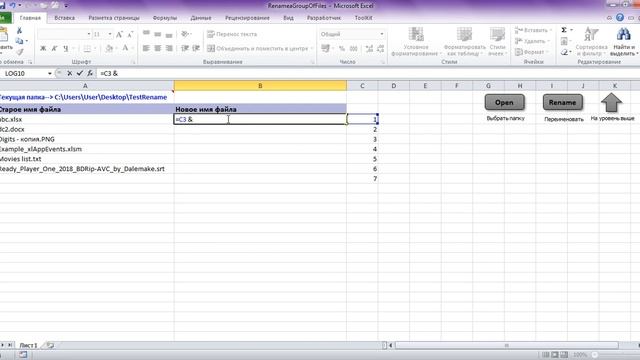The image size is (640, 360).
Task: Click the increase indent icon
Action: (196, 48)
